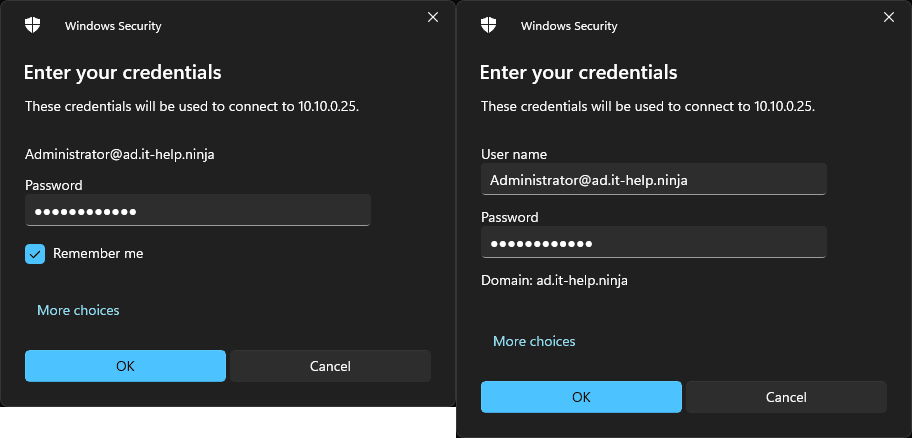The width and height of the screenshot is (912, 438).
Task: Close the right Windows Security dialog
Action: pos(889,17)
